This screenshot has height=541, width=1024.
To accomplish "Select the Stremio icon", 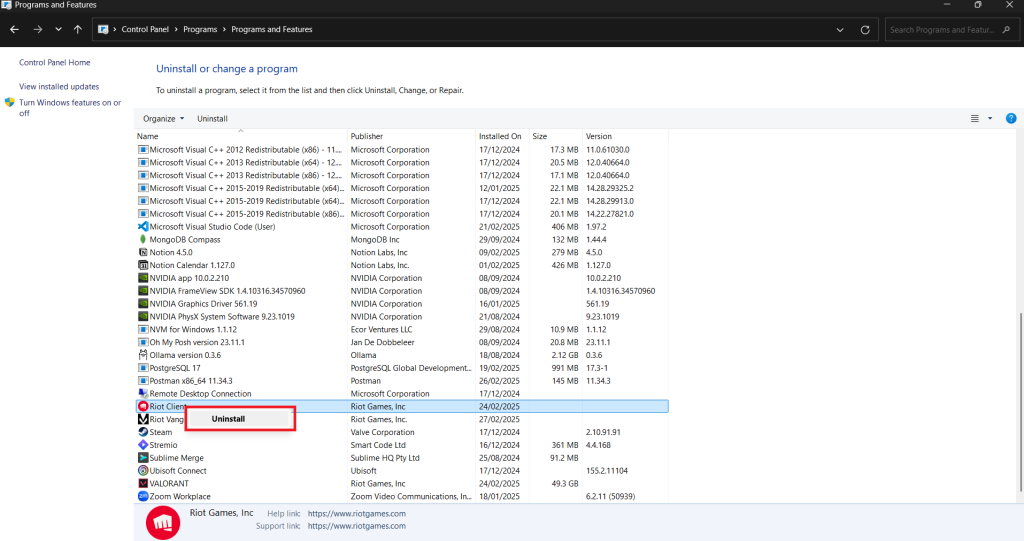I will [143, 445].
